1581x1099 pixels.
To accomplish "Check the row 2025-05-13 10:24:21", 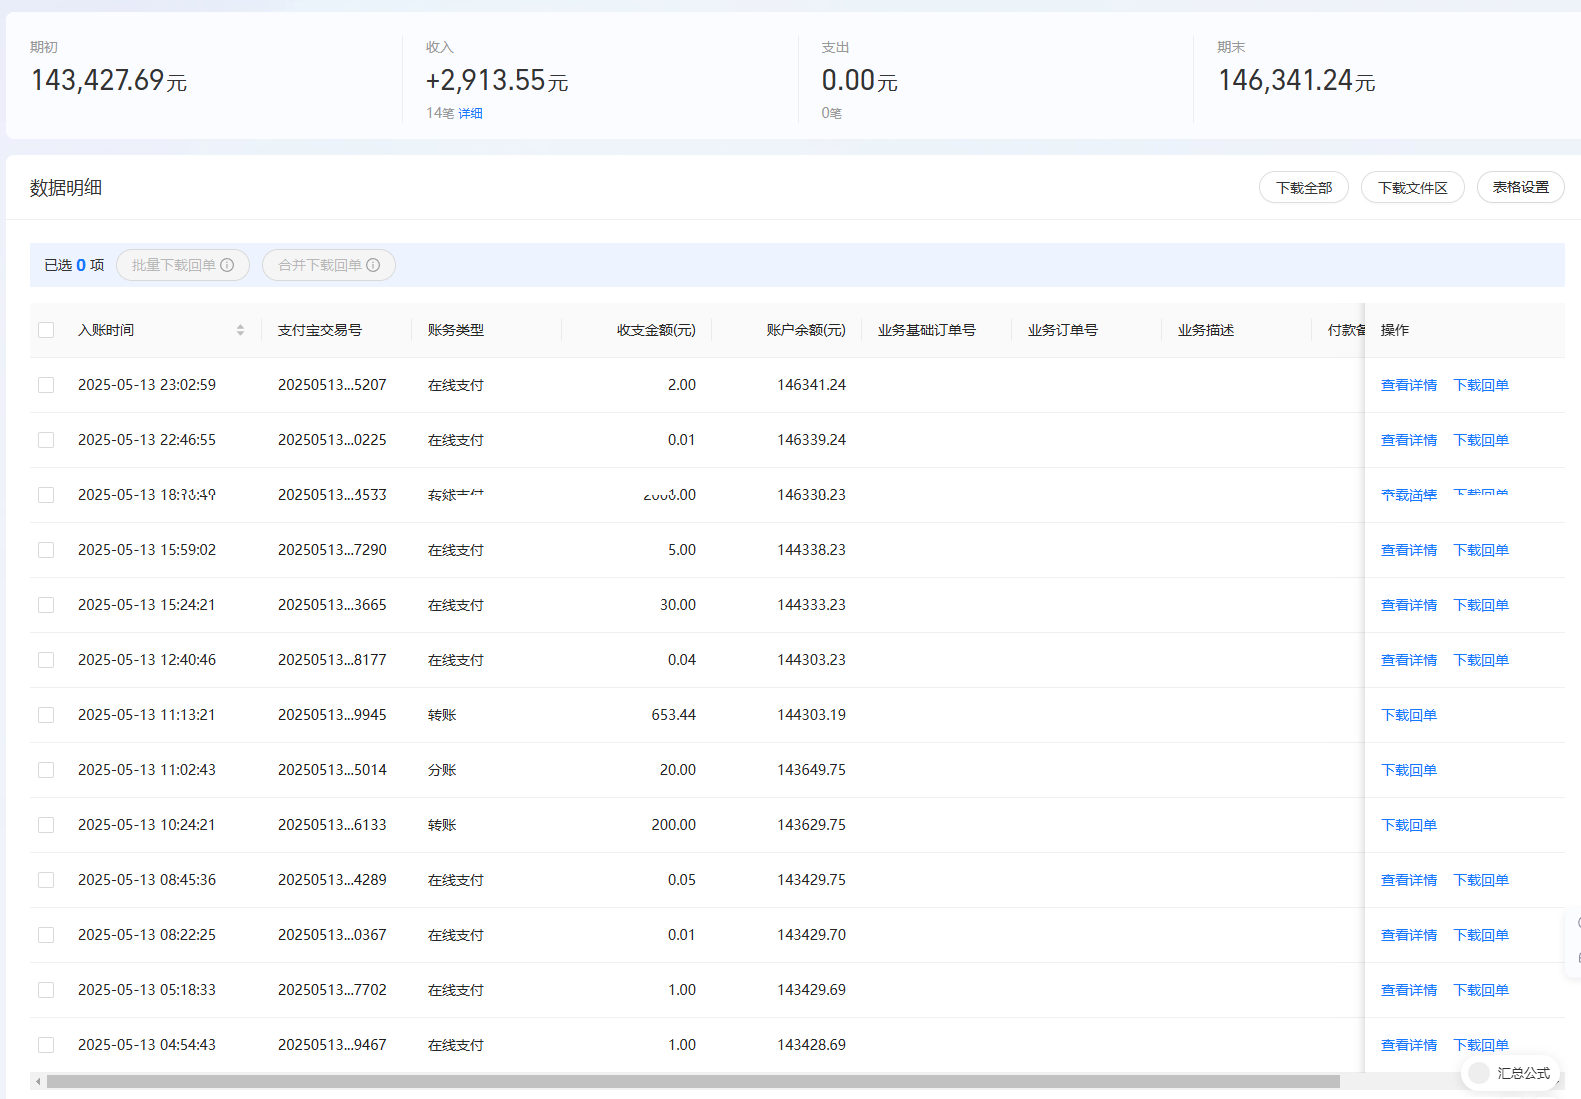I will point(46,825).
